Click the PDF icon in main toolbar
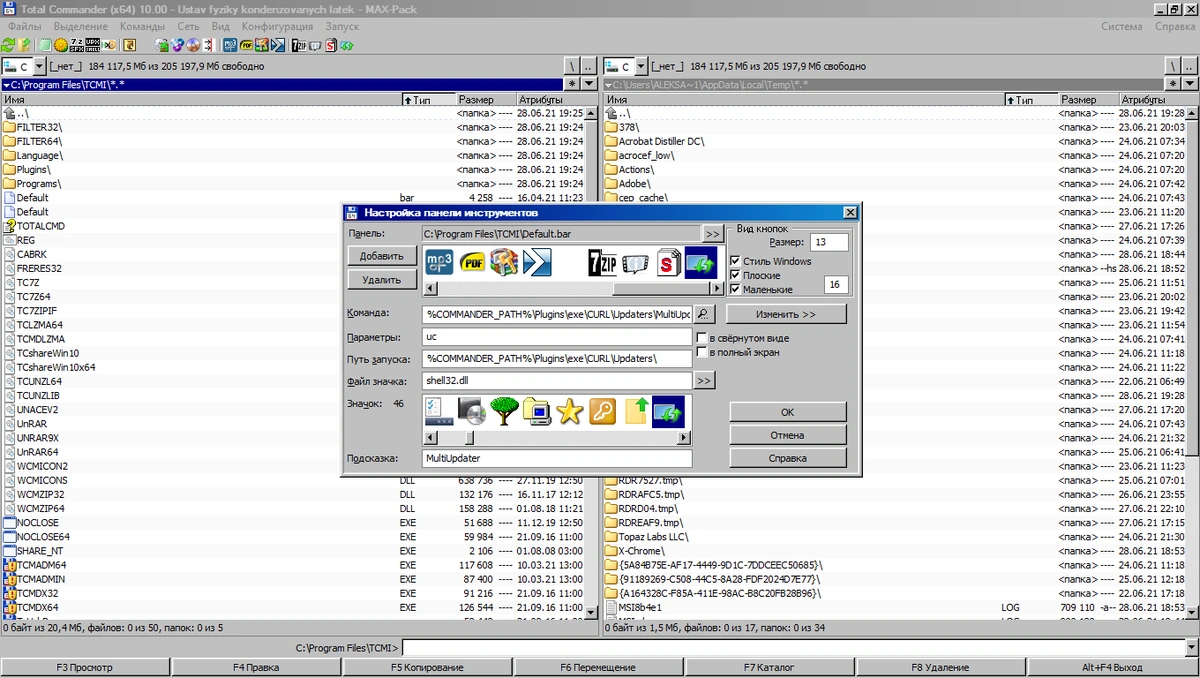1200x678 pixels. tap(245, 45)
